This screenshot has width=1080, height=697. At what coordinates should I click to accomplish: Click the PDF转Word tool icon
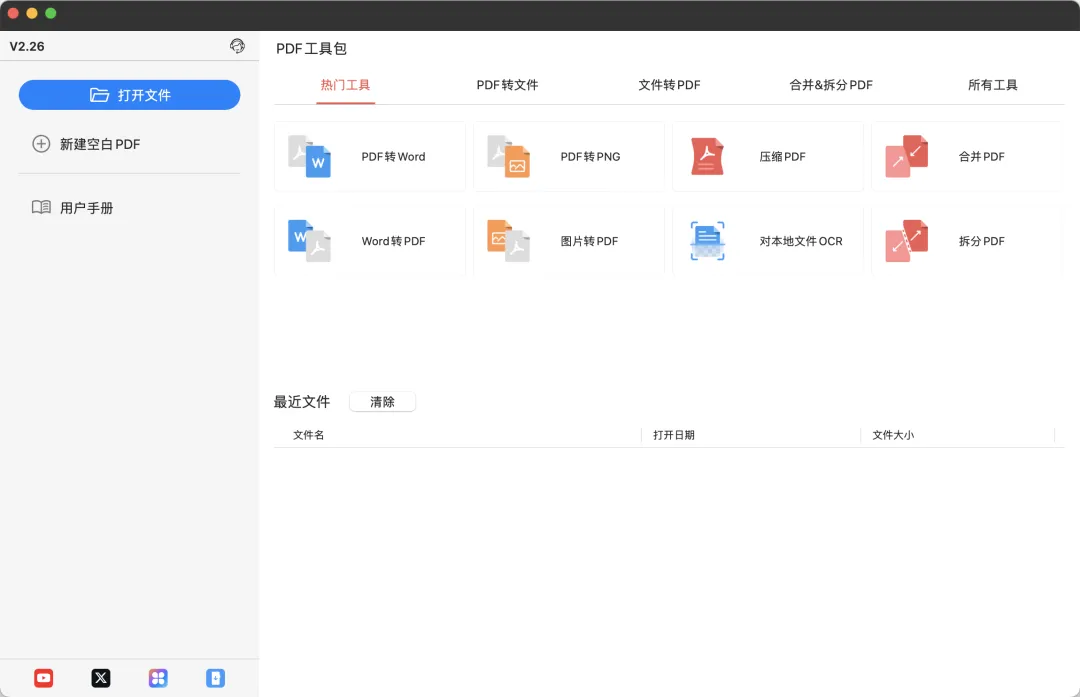point(309,156)
